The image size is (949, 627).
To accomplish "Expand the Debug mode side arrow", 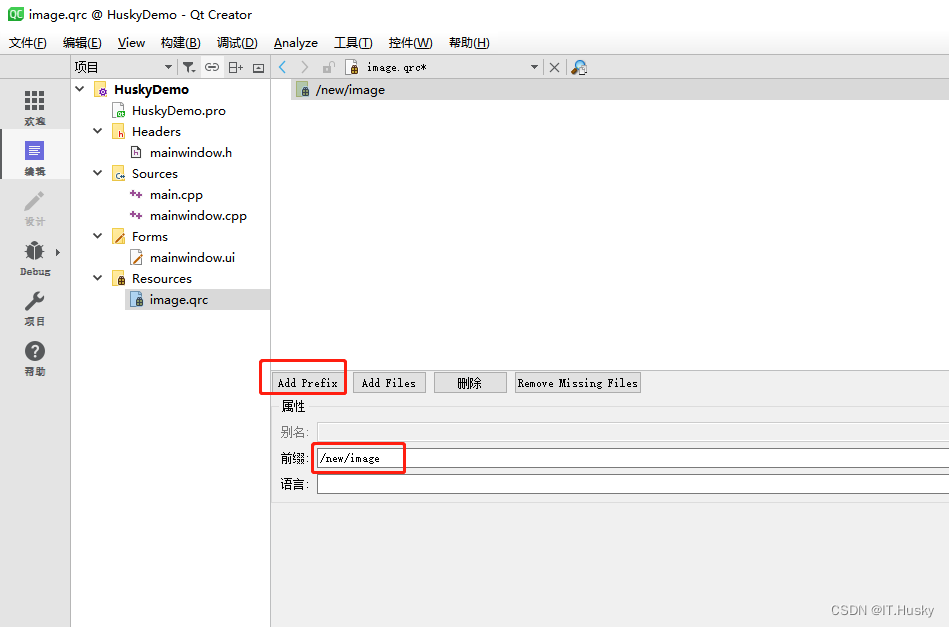I will [57, 252].
